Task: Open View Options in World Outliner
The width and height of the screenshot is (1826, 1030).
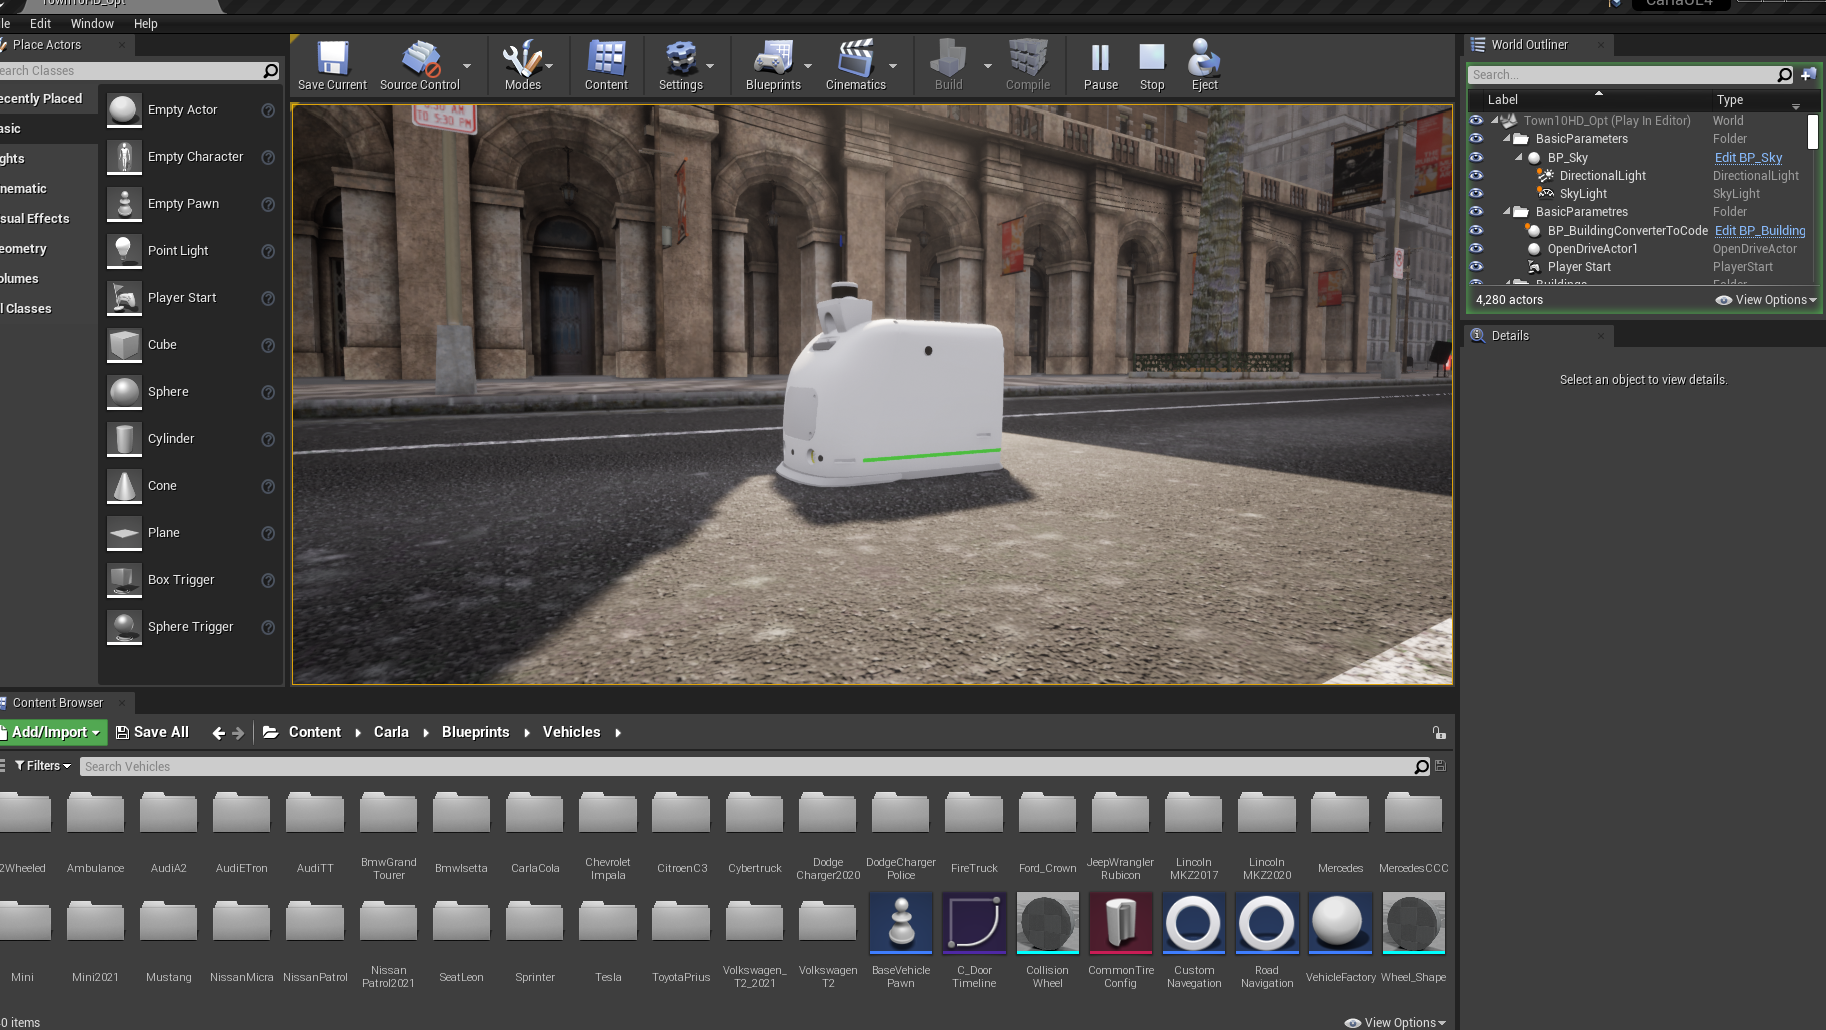Action: click(x=1764, y=299)
